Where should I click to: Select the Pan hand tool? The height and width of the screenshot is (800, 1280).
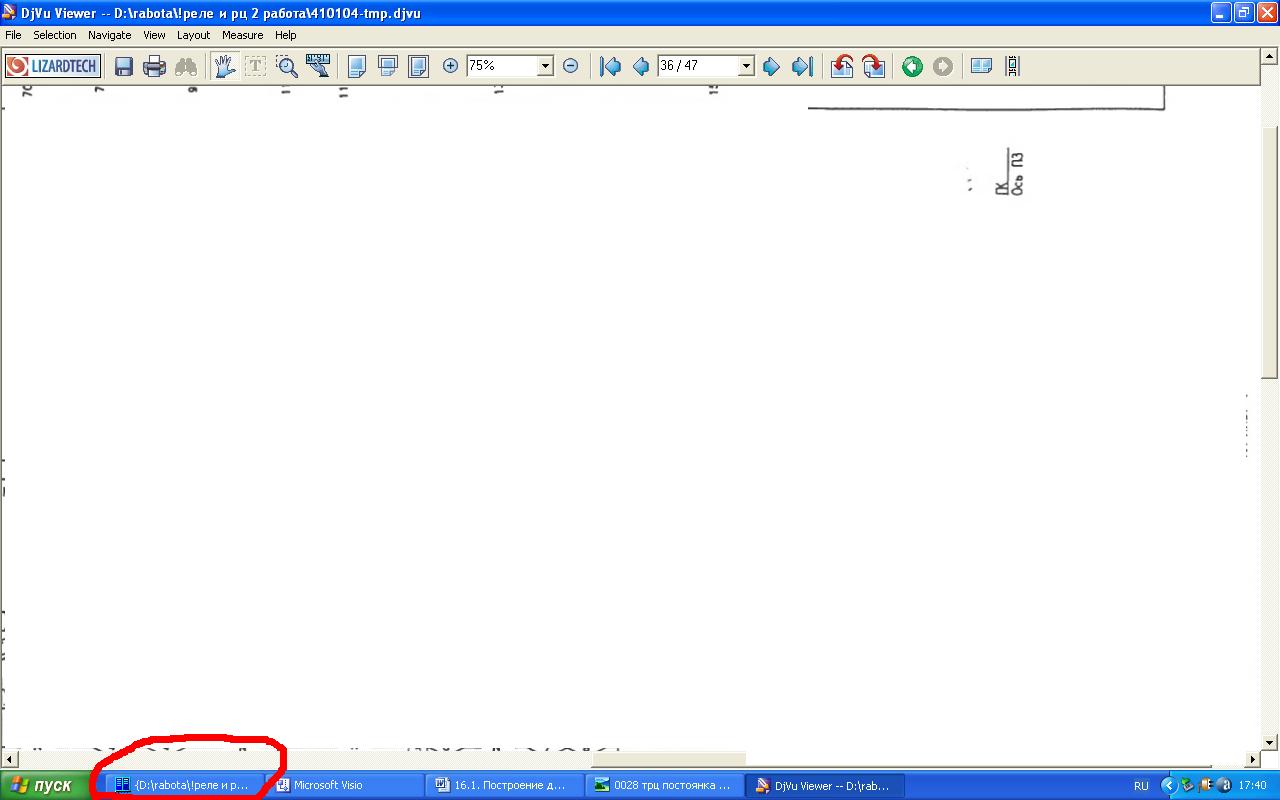(224, 66)
